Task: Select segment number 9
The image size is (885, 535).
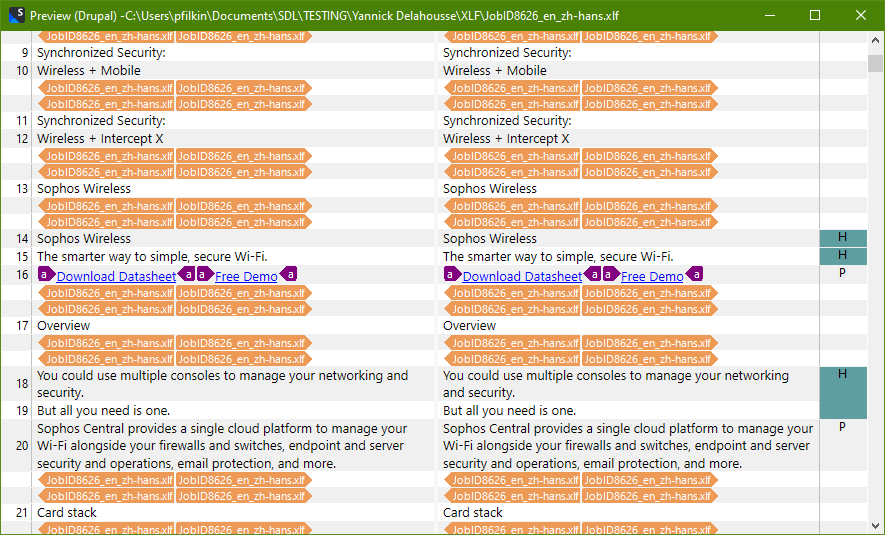Action: (24, 53)
